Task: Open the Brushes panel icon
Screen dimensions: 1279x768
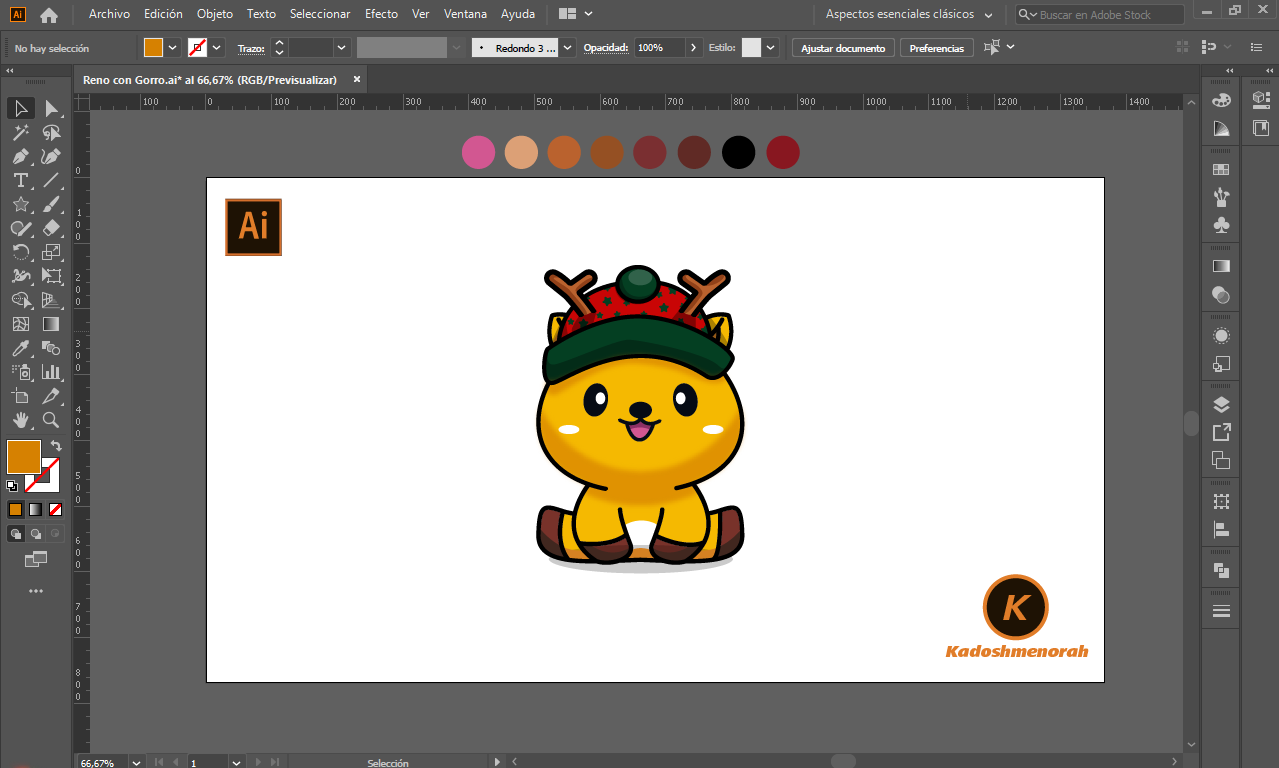Action: pos(1221,198)
